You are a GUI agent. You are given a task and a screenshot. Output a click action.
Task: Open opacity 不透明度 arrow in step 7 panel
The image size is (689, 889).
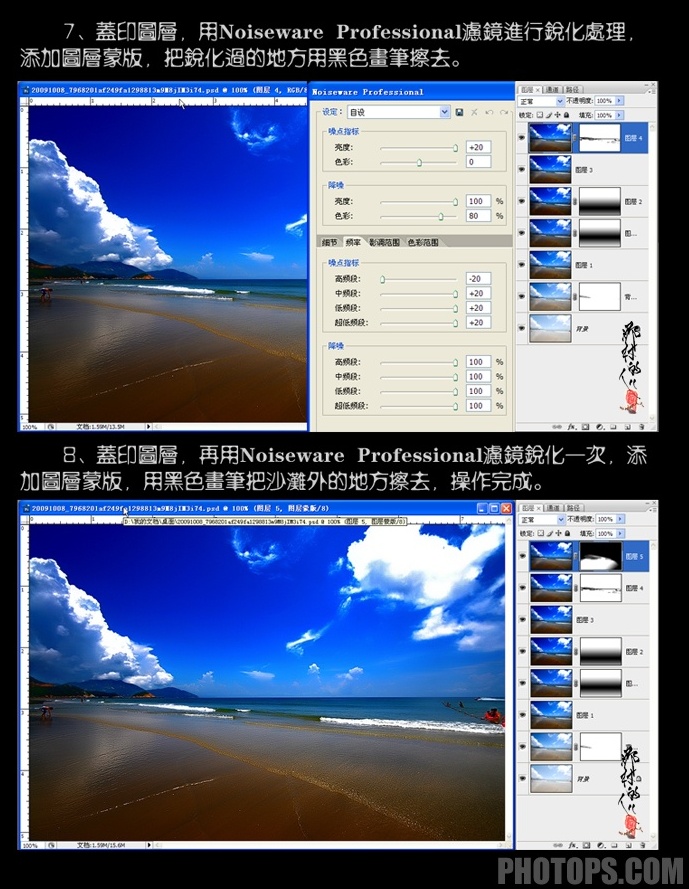point(619,101)
